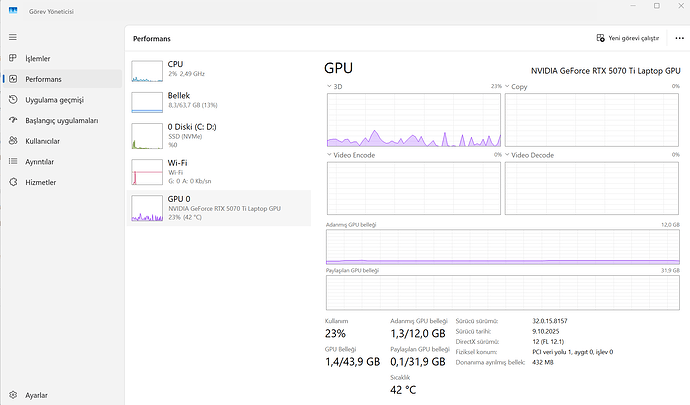
Task: Click the Ayrıntılar list icon
Action: point(12,161)
